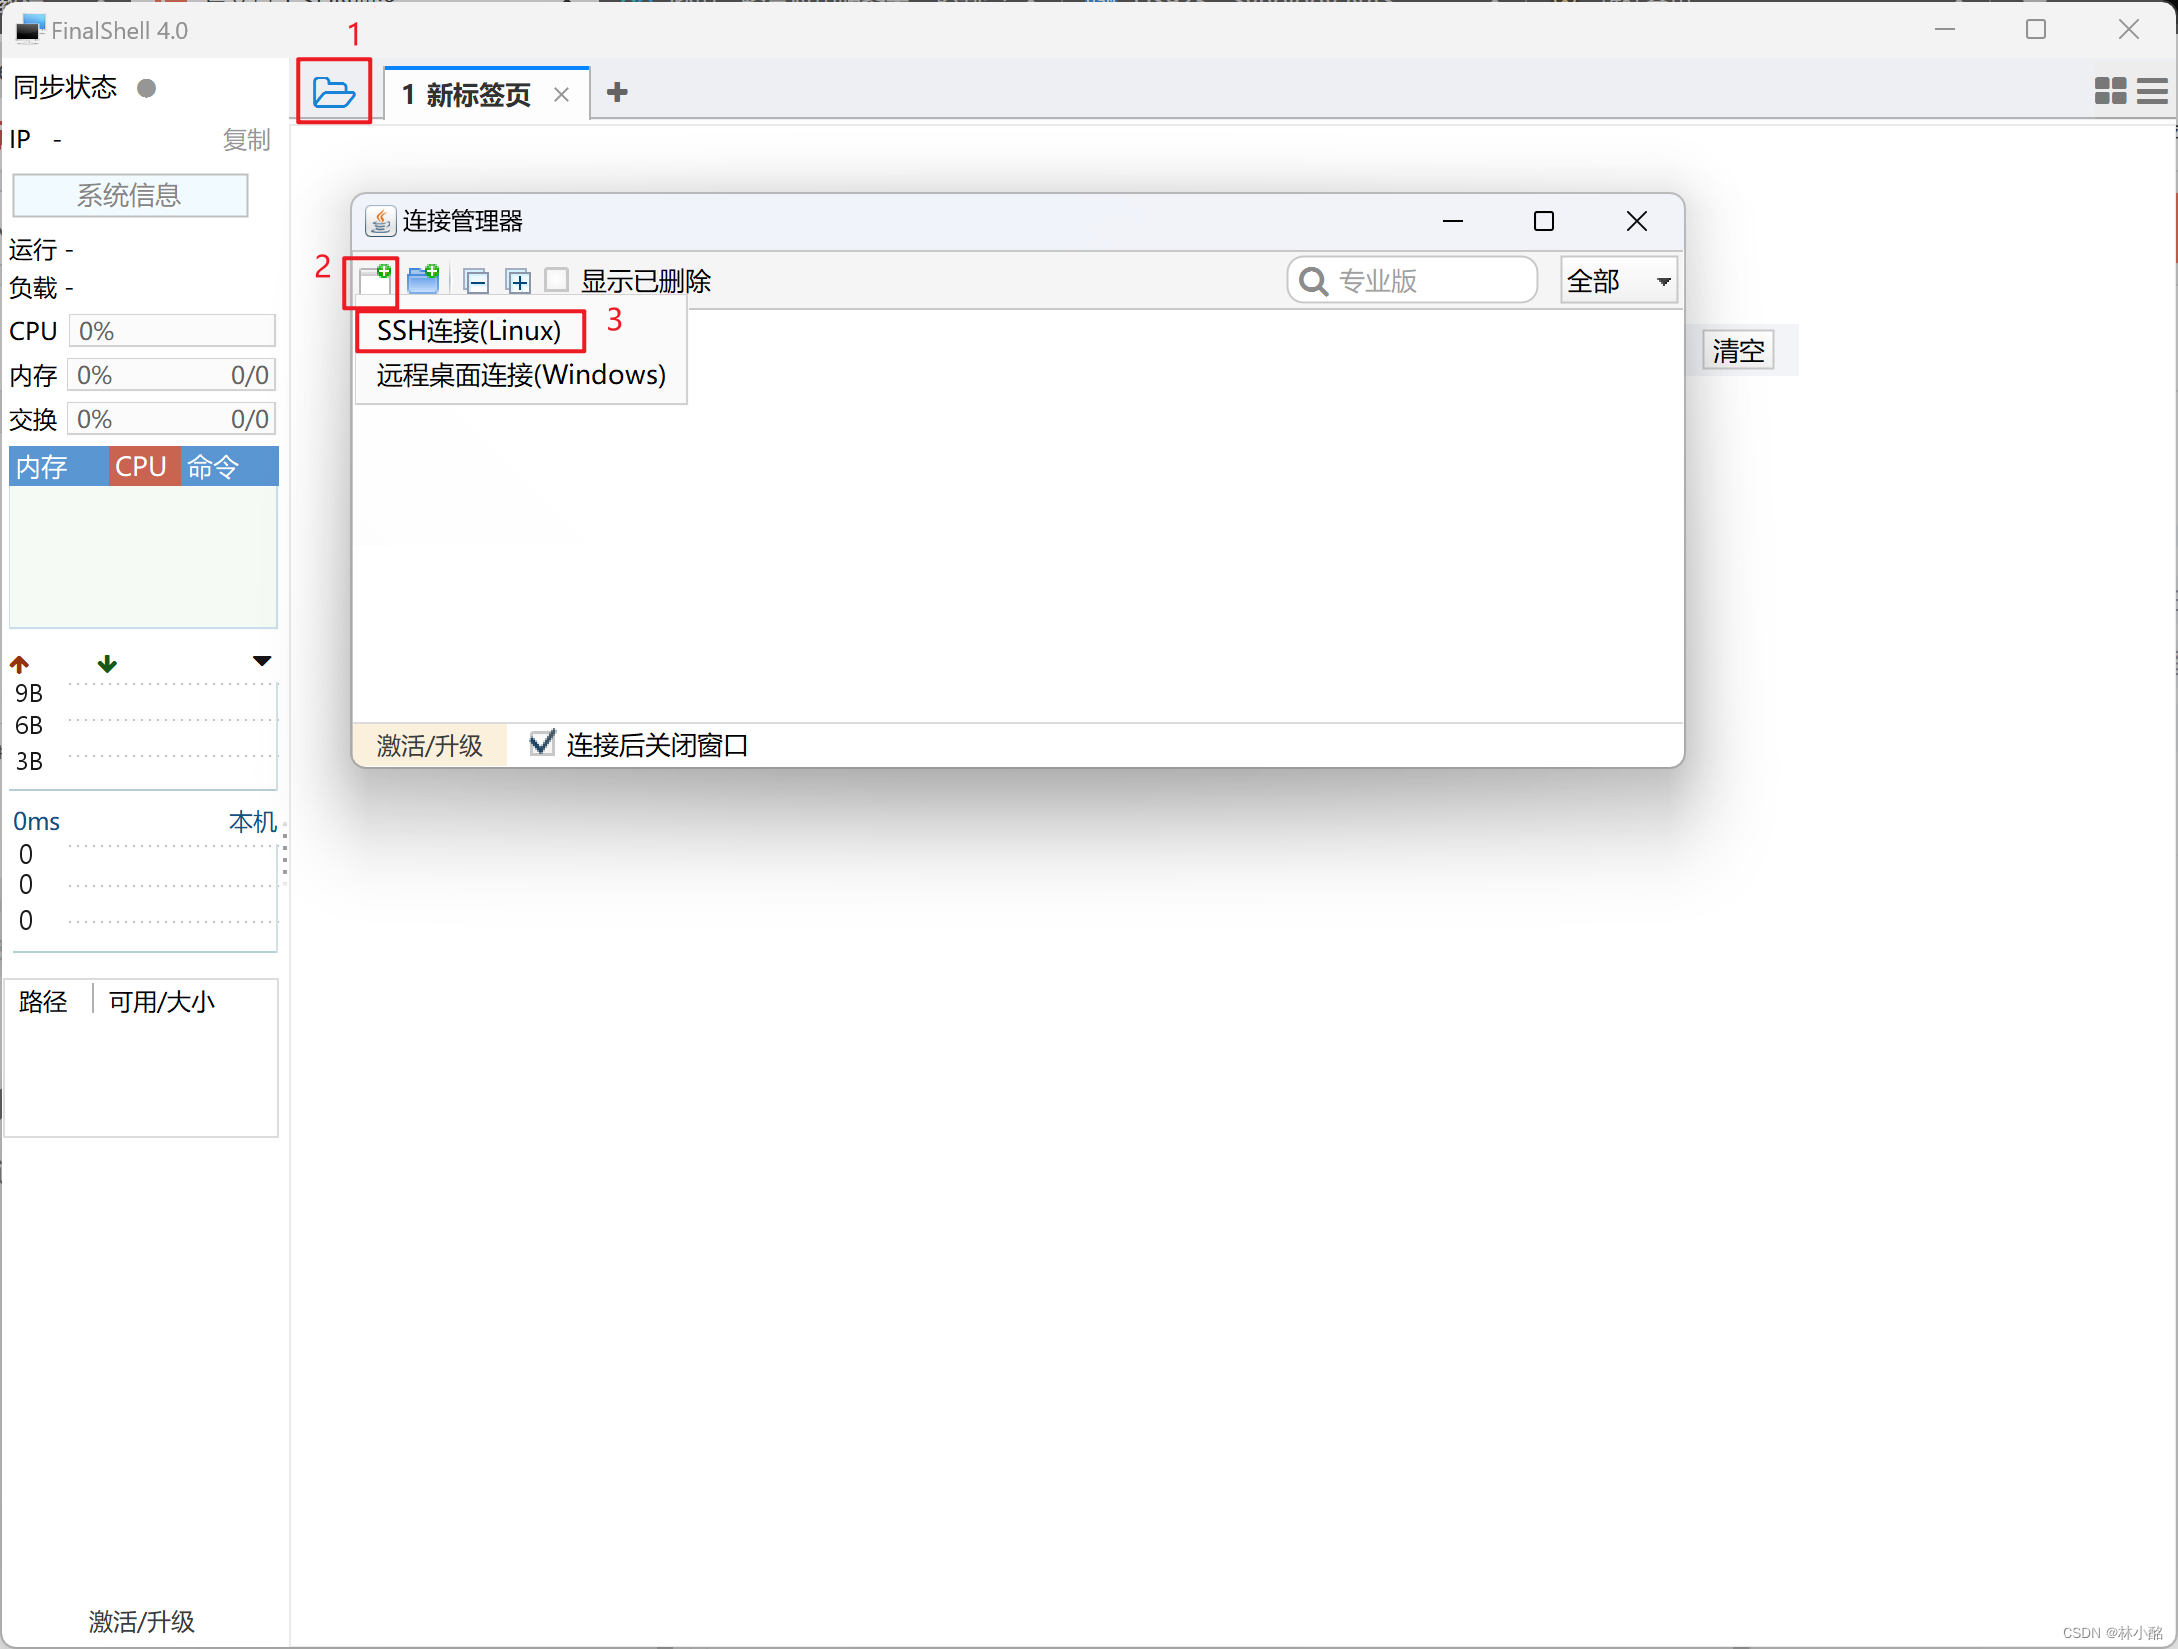This screenshot has width=2178, height=1649.
Task: Click the 路径 column header
Action: 43,1002
